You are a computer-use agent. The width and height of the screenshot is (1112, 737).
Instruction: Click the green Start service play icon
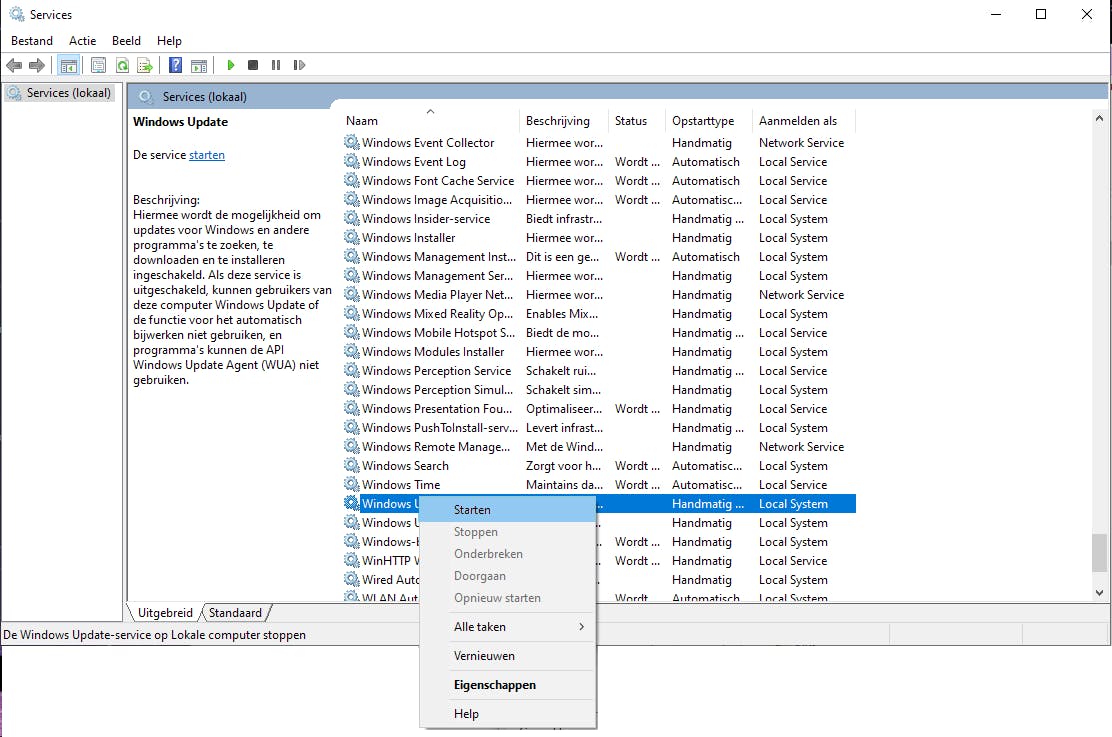click(230, 65)
